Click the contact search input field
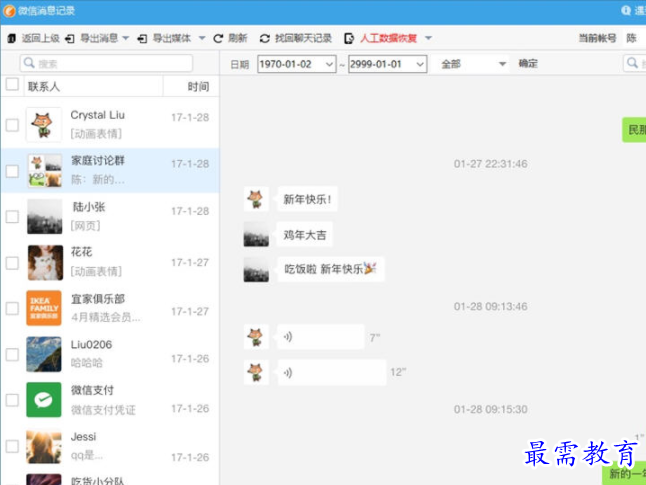 tap(106, 63)
